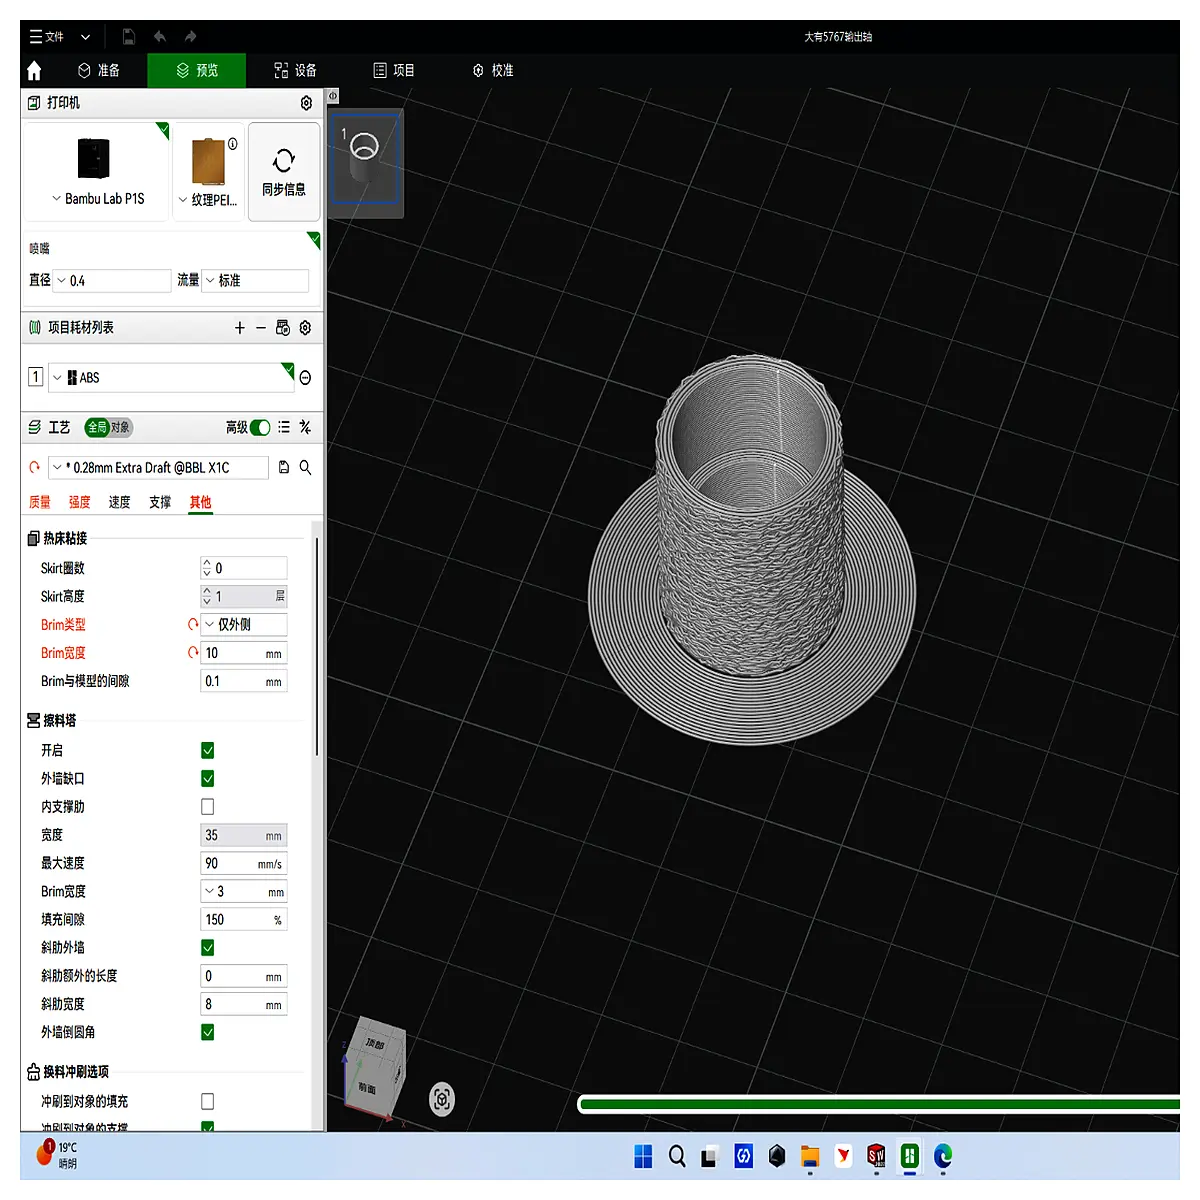Image resolution: width=1200 pixels, height=1200 pixels.
Task: Click the view settings icon beside the view cube
Action: click(x=442, y=1099)
